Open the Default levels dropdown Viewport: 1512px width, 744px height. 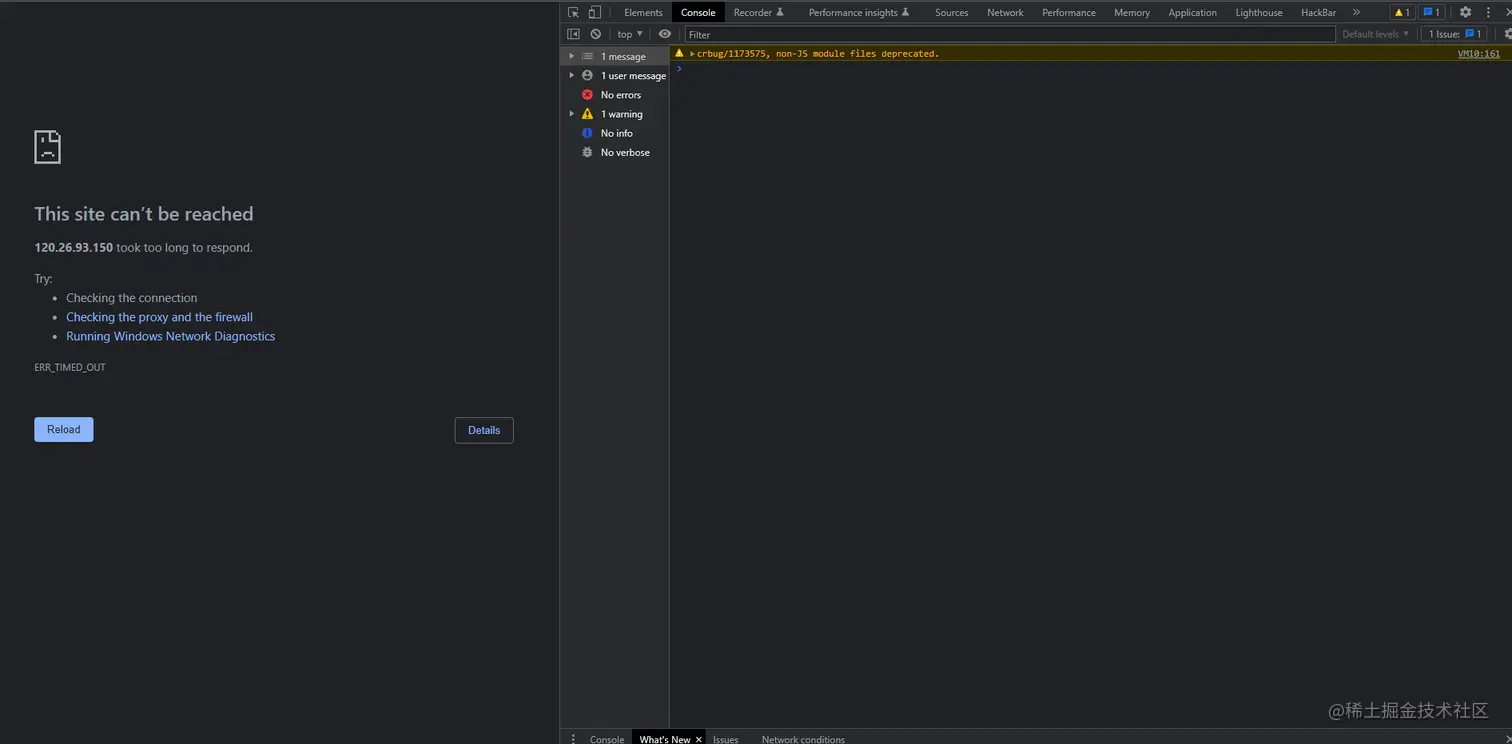(x=1376, y=34)
